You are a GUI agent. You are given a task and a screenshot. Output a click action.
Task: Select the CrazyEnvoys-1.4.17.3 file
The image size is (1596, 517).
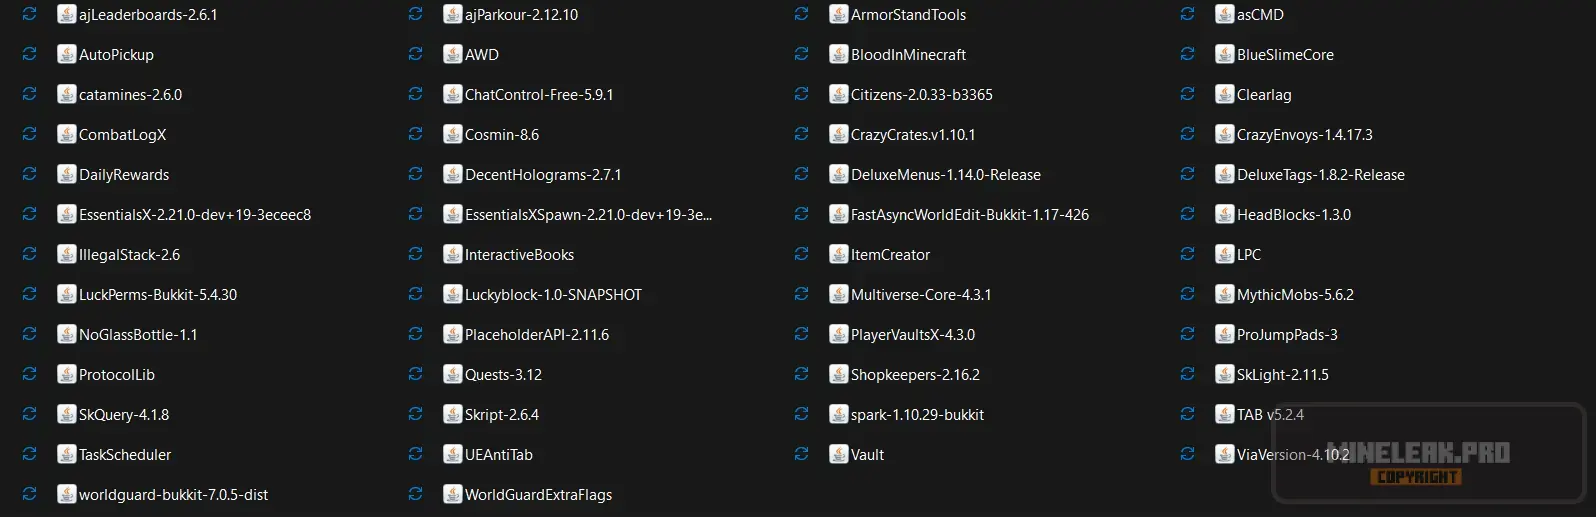pyautogui.click(x=1304, y=135)
